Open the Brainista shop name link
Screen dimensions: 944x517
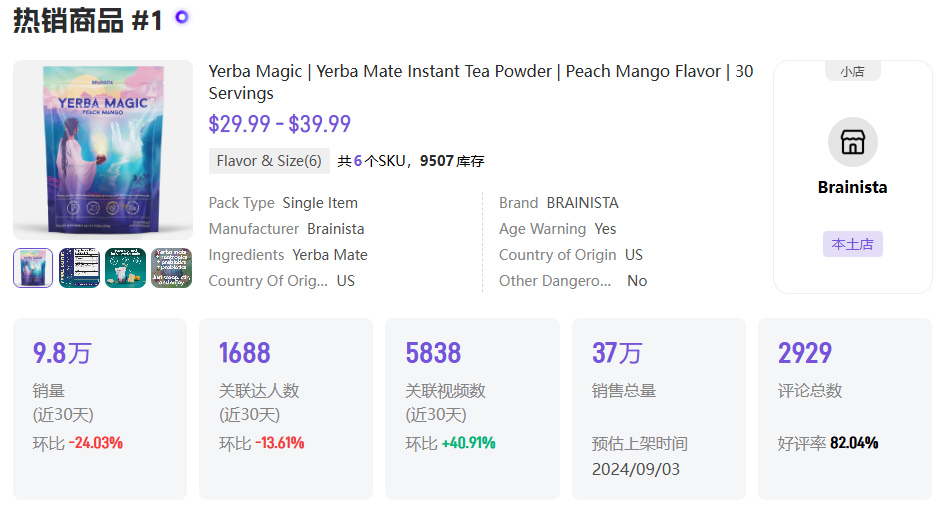coord(852,187)
